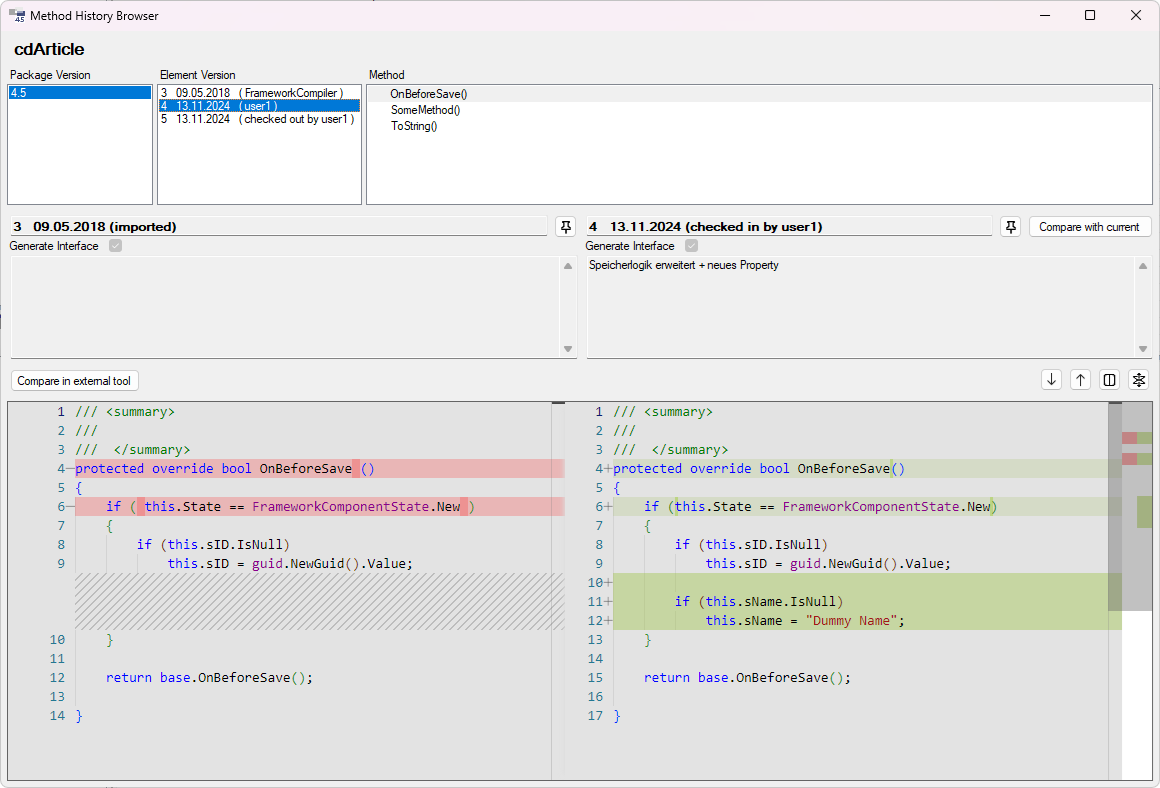Toggle left Generate Interface checkbox
Image resolution: width=1160 pixels, height=788 pixels.
click(x=115, y=246)
